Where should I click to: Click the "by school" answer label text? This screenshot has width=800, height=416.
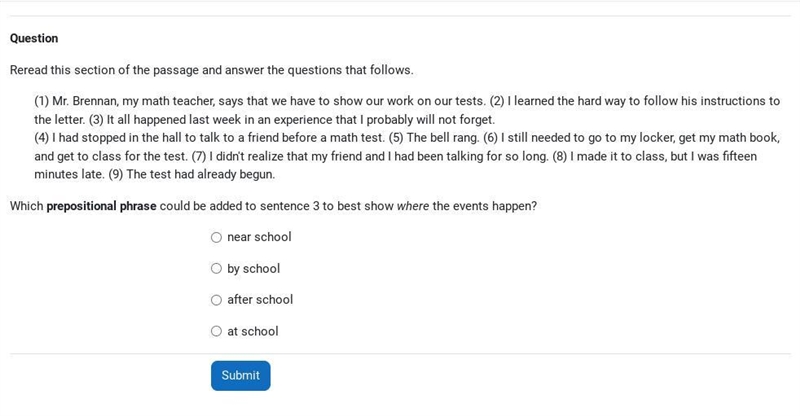(x=254, y=268)
